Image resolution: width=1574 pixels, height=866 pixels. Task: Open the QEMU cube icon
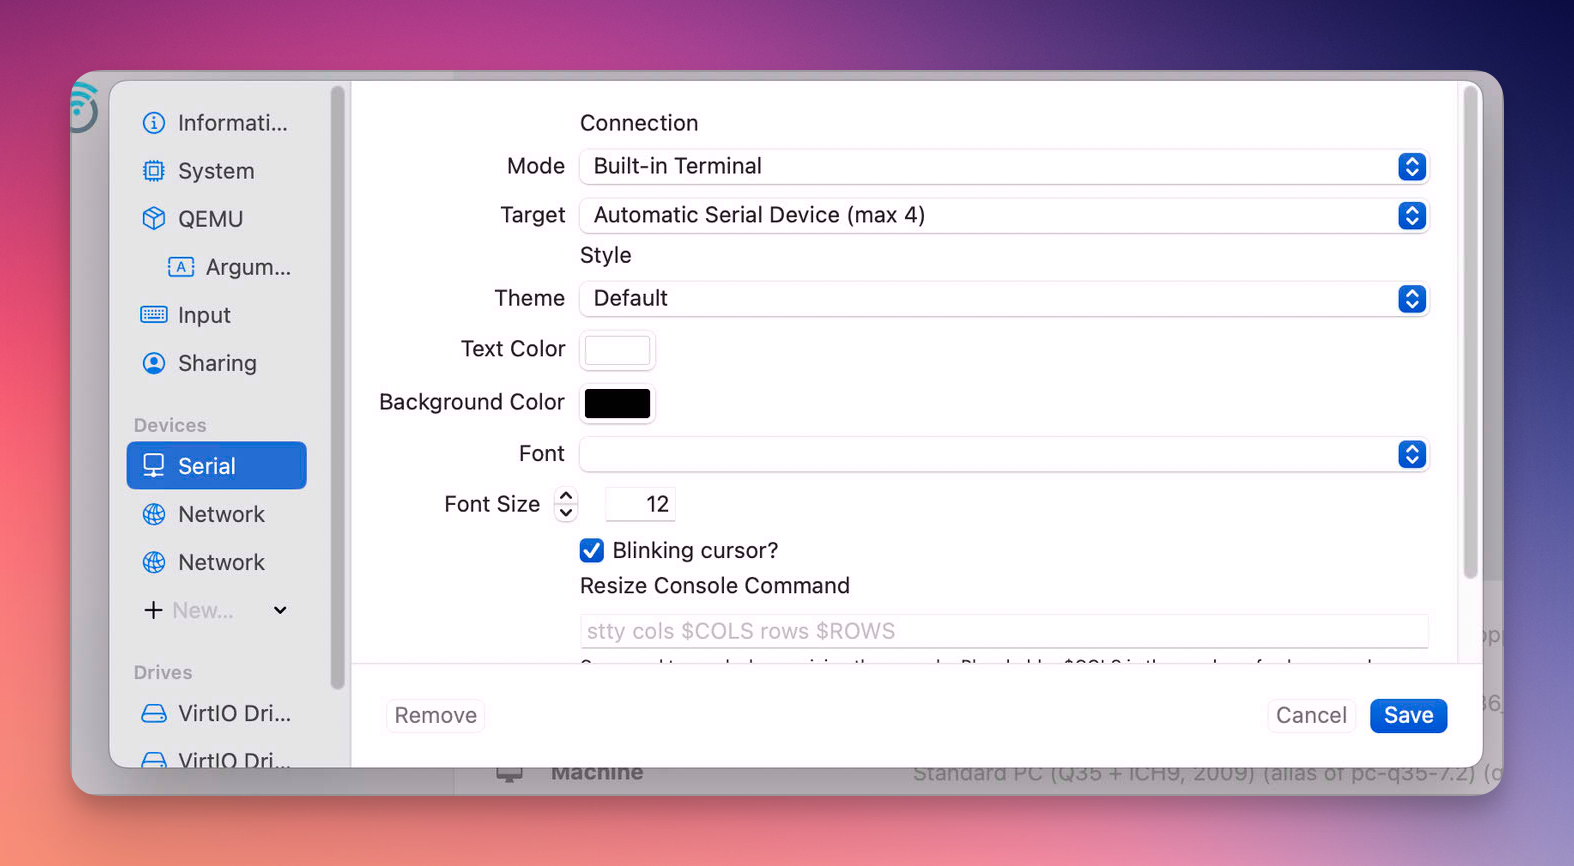point(153,219)
